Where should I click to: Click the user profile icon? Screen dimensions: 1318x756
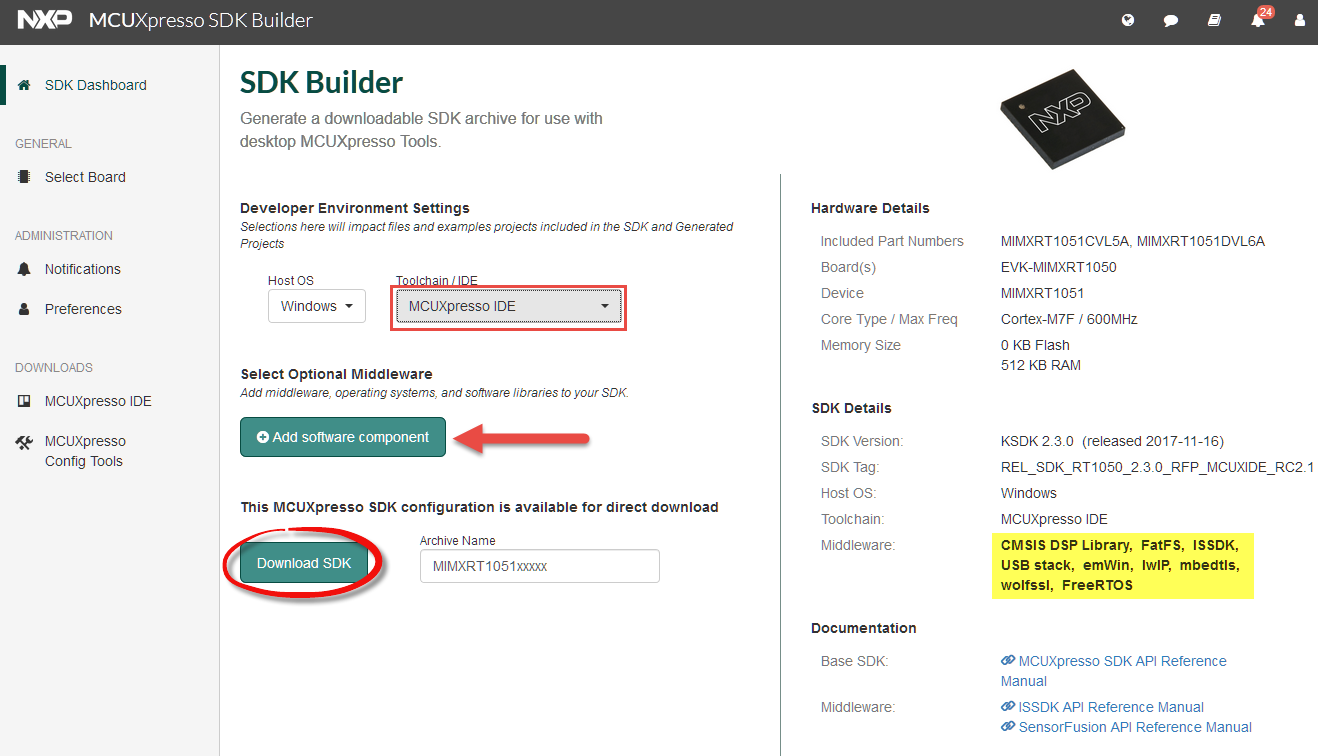[1299, 20]
